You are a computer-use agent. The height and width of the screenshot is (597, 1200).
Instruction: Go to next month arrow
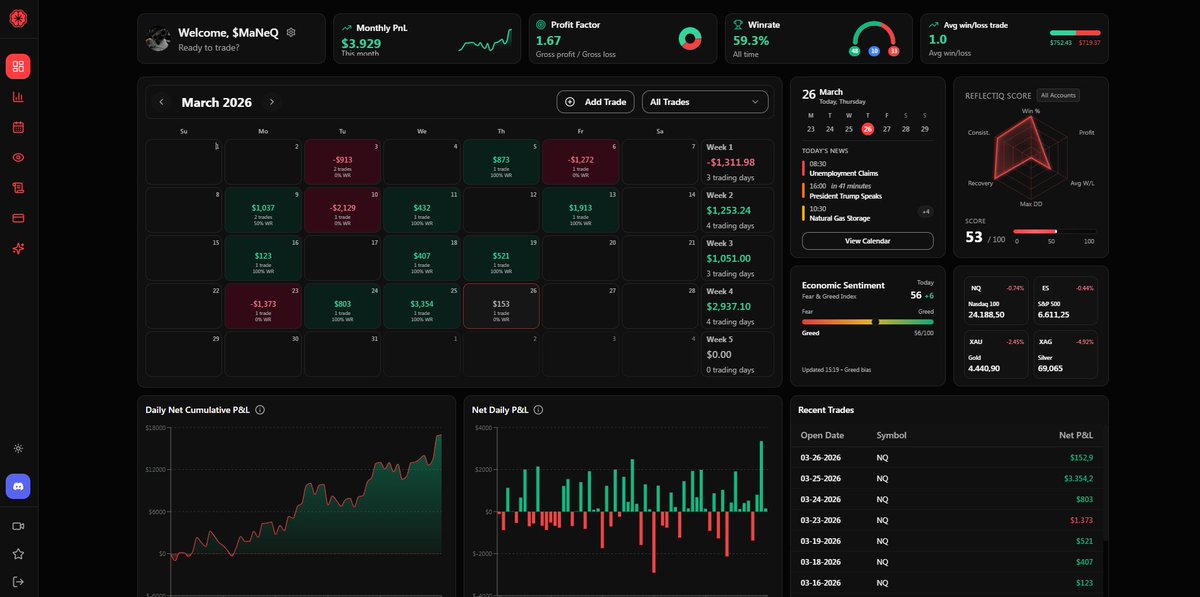coord(271,102)
